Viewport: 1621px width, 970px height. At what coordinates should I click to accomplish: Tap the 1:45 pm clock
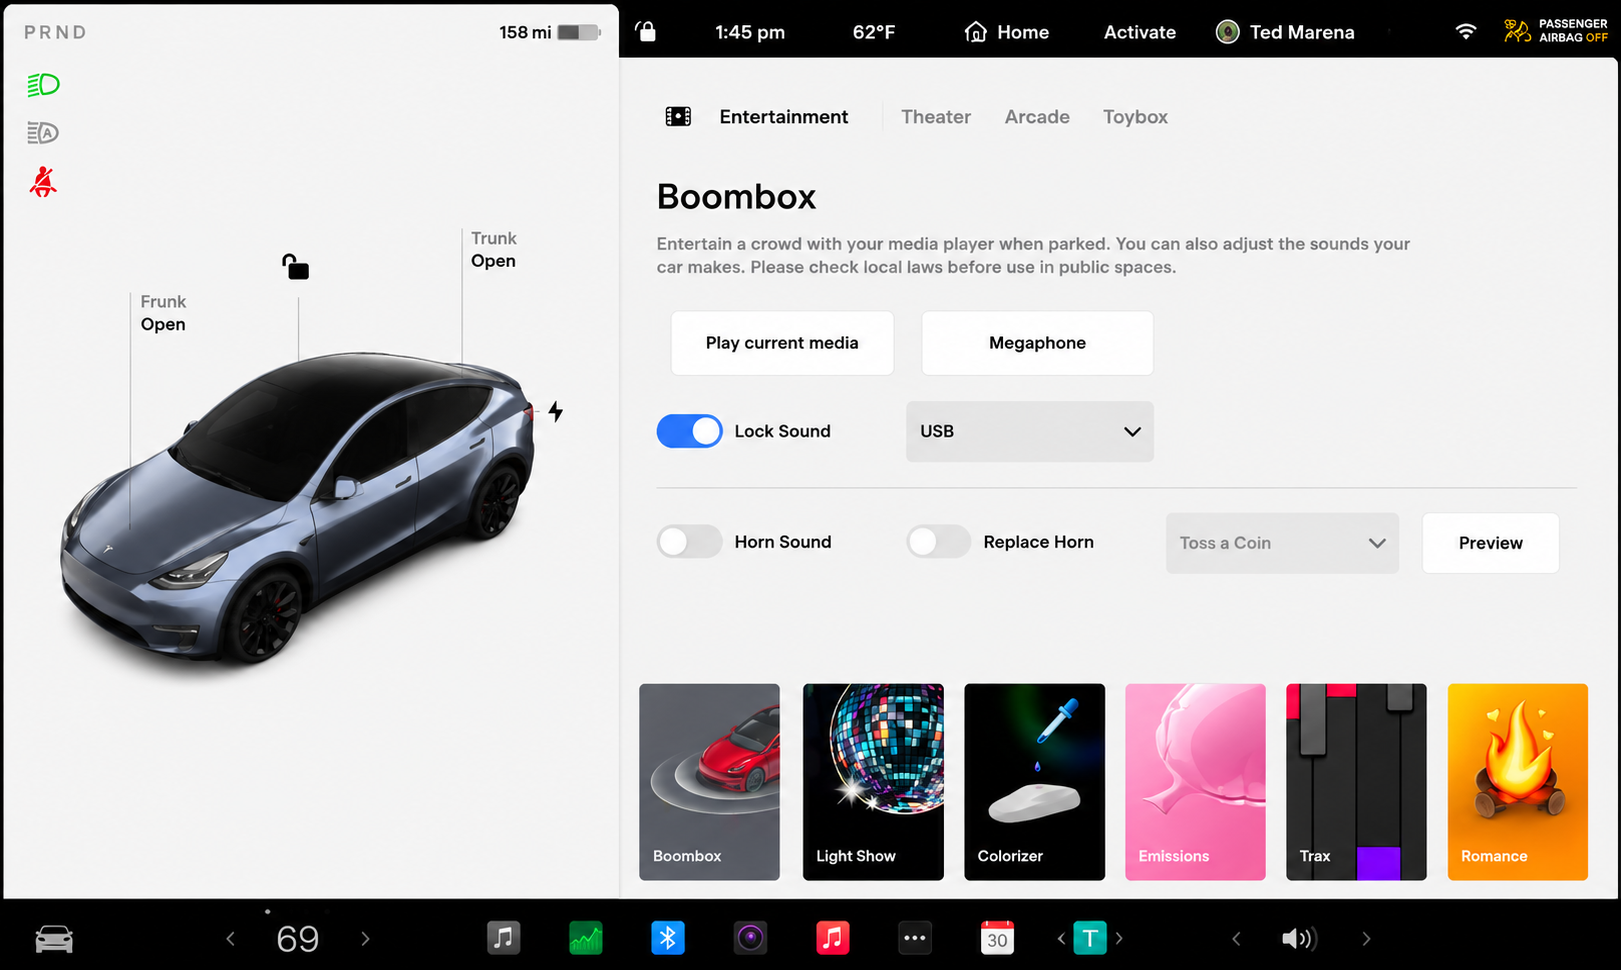click(x=750, y=32)
